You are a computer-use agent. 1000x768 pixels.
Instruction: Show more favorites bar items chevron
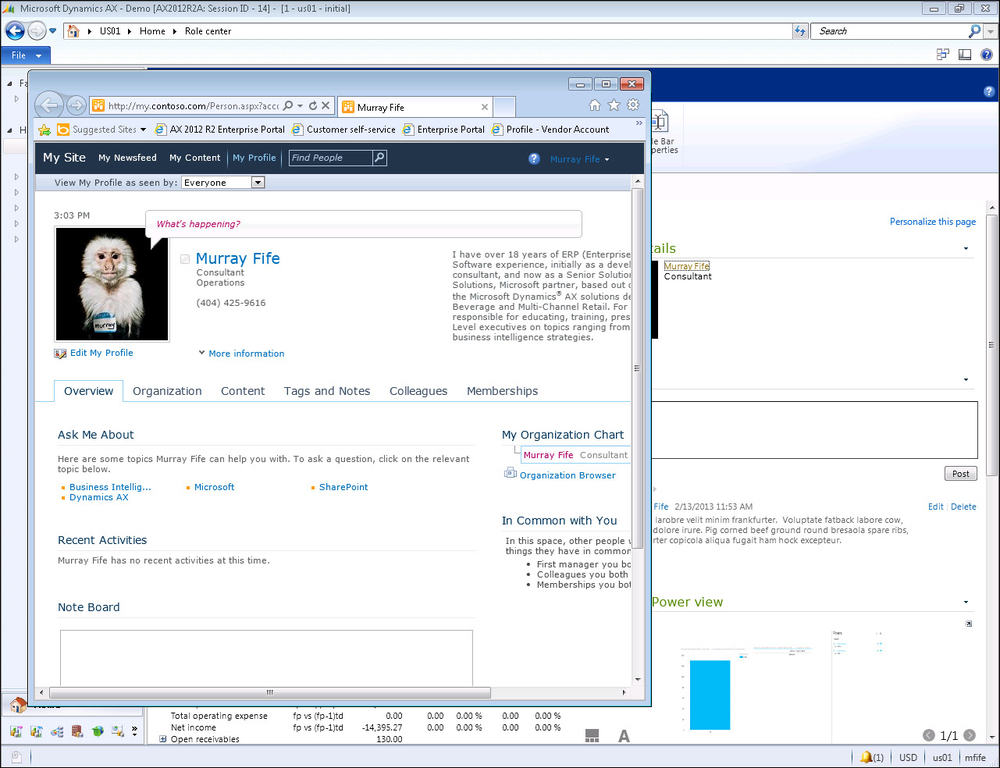[x=639, y=123]
